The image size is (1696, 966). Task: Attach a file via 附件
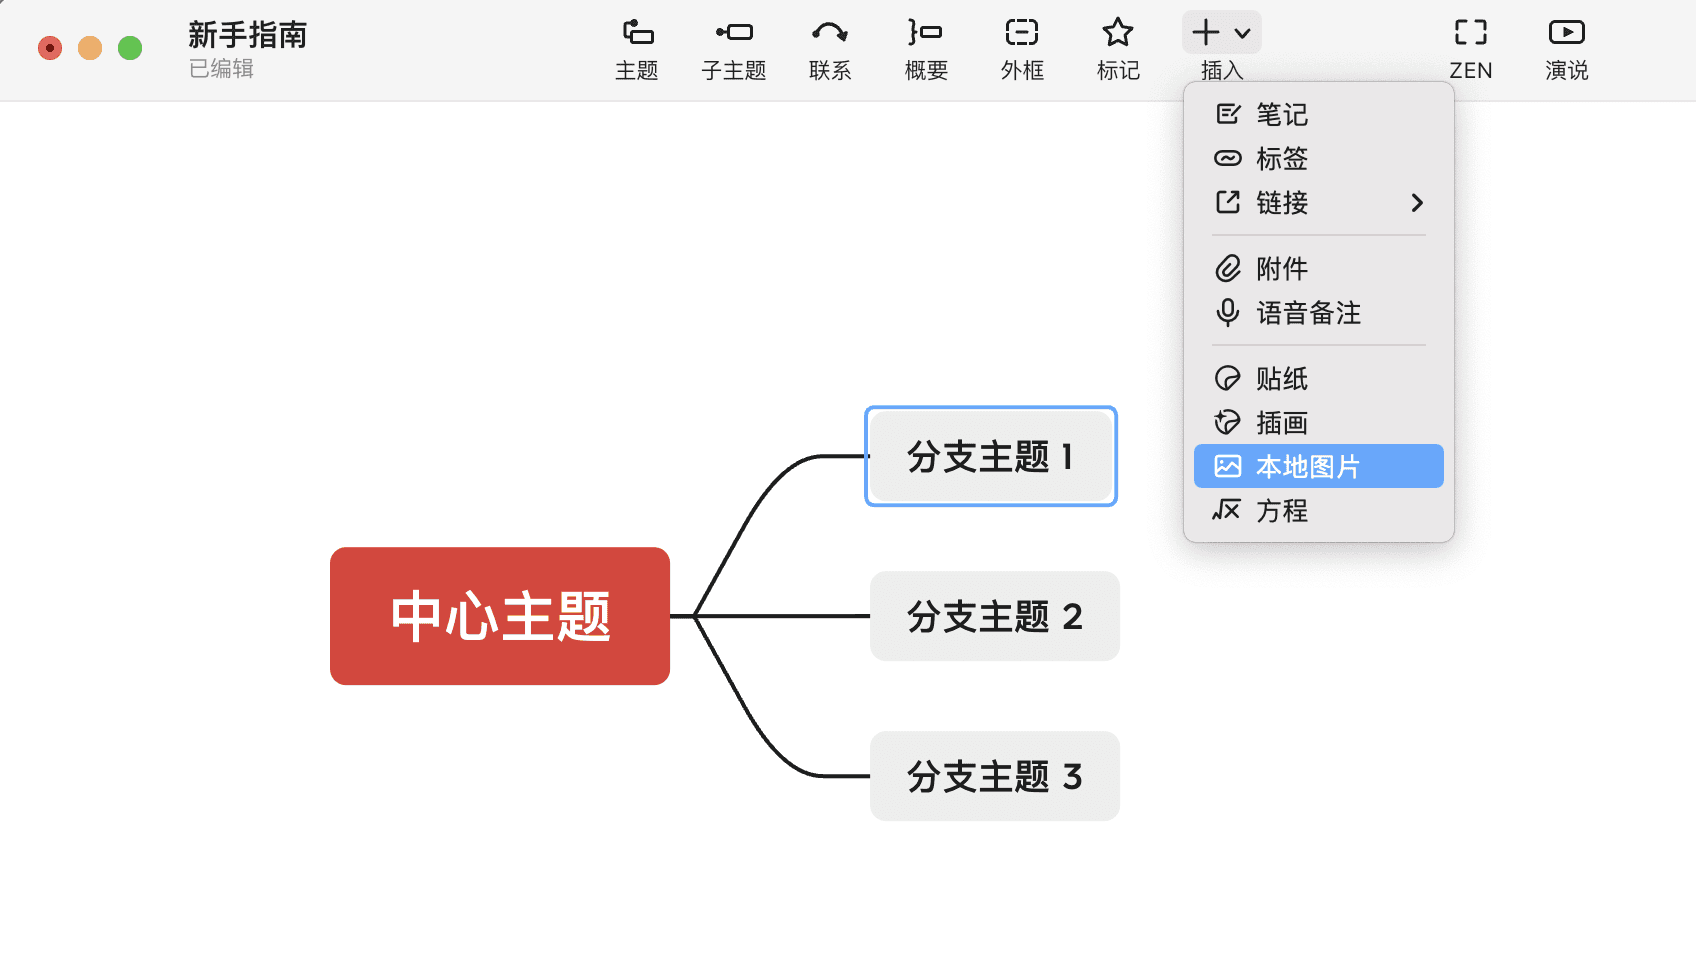(1281, 268)
